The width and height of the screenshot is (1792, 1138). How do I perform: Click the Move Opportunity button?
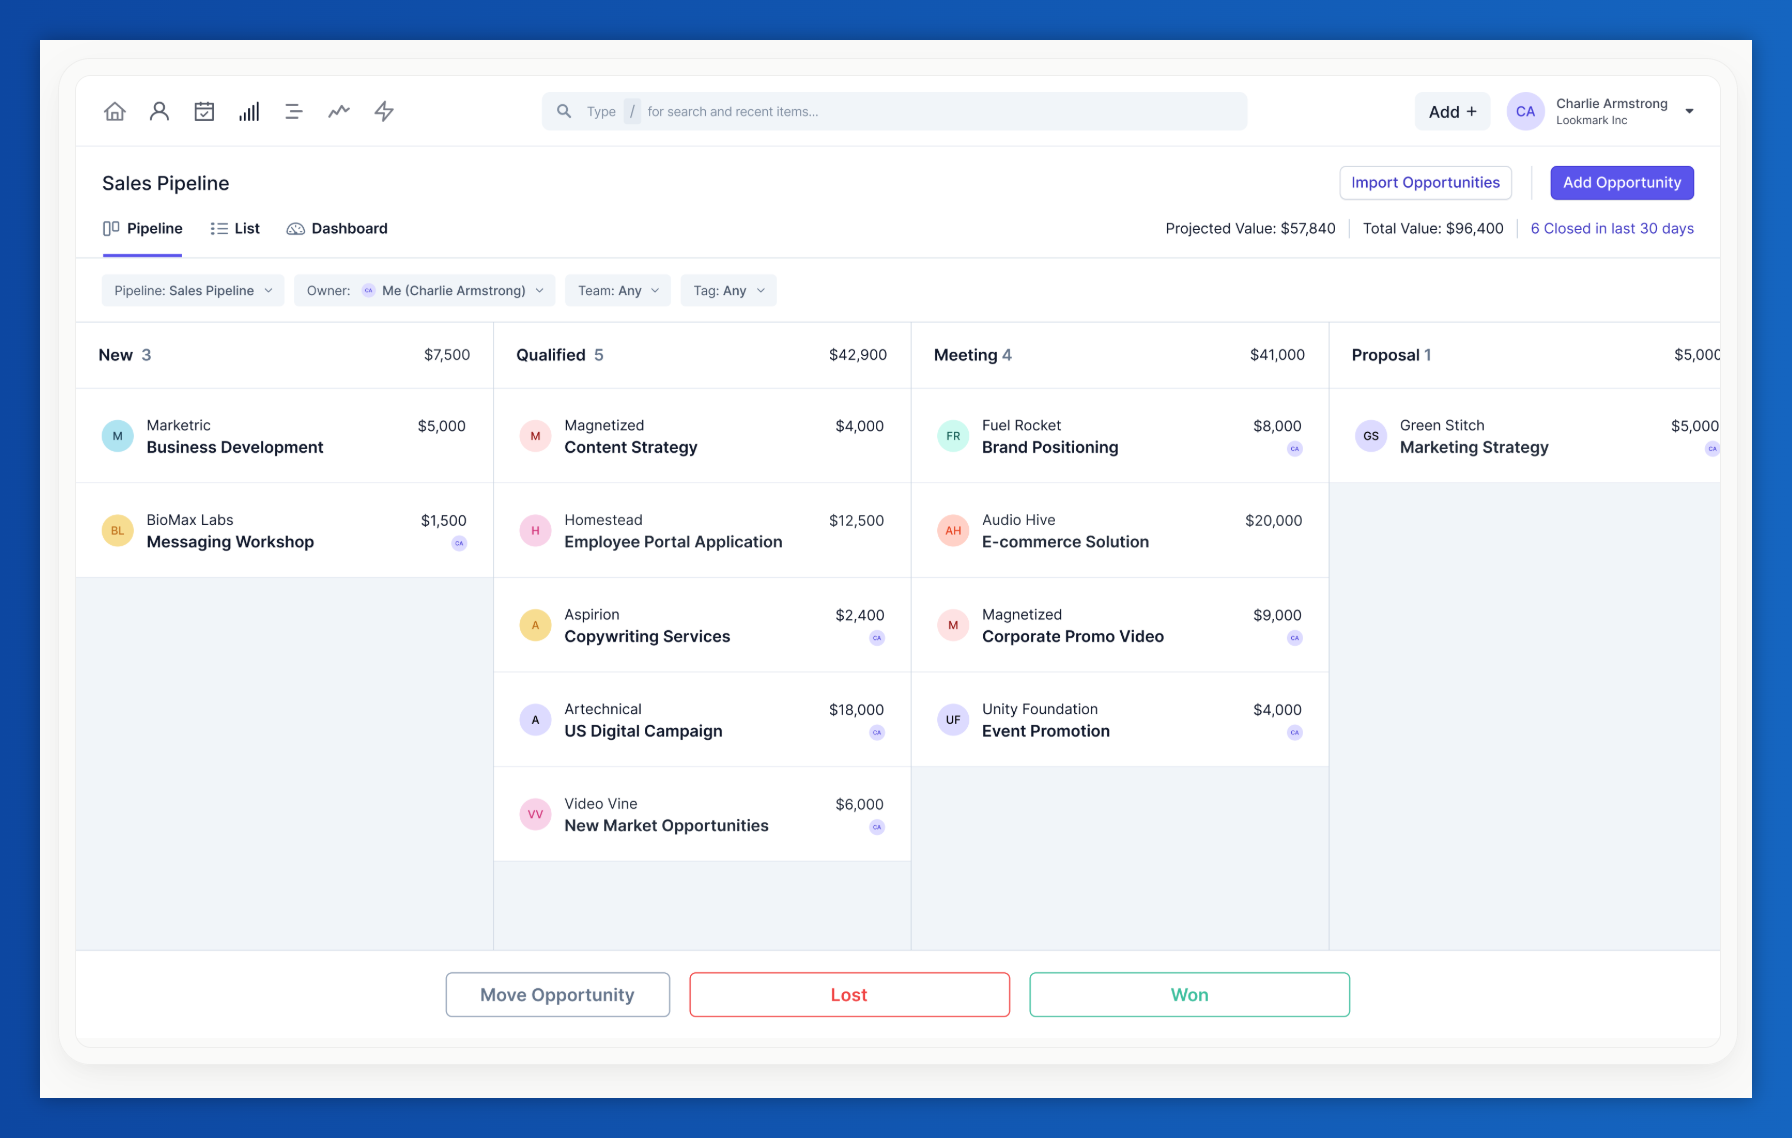point(558,995)
